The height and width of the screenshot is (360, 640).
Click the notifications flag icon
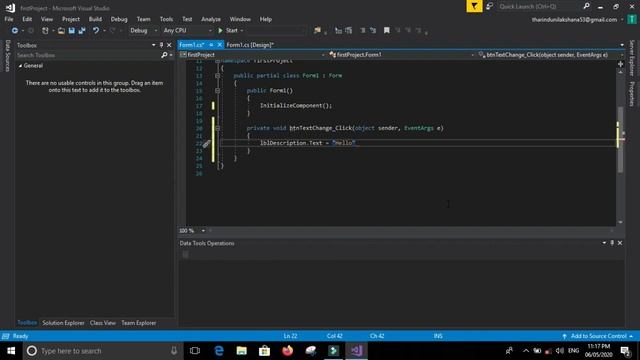[x=474, y=7]
